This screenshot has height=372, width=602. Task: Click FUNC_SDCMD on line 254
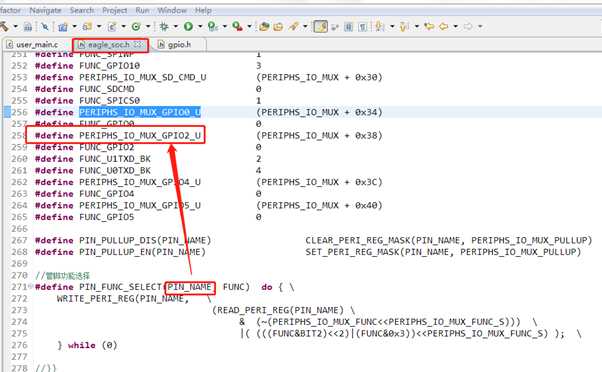click(x=107, y=89)
